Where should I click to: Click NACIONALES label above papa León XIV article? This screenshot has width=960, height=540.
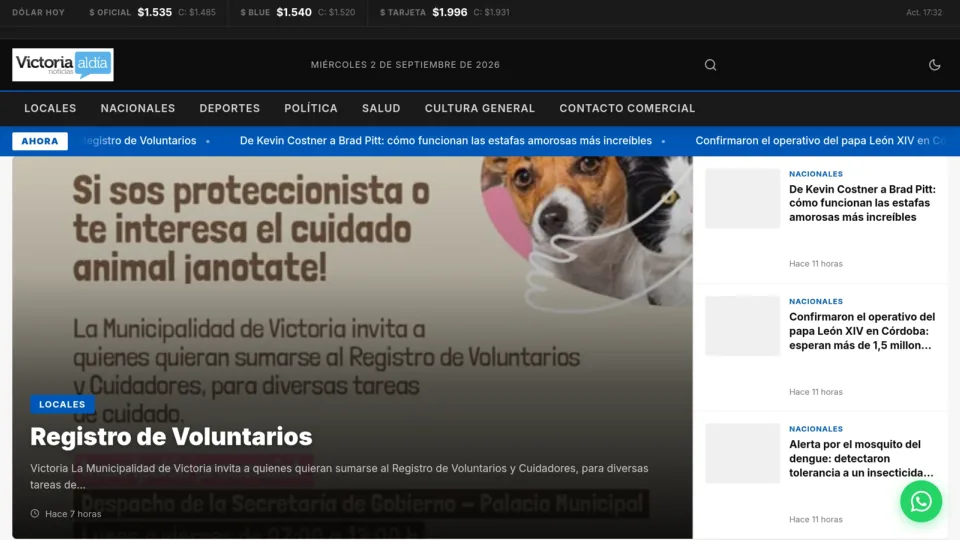click(816, 301)
